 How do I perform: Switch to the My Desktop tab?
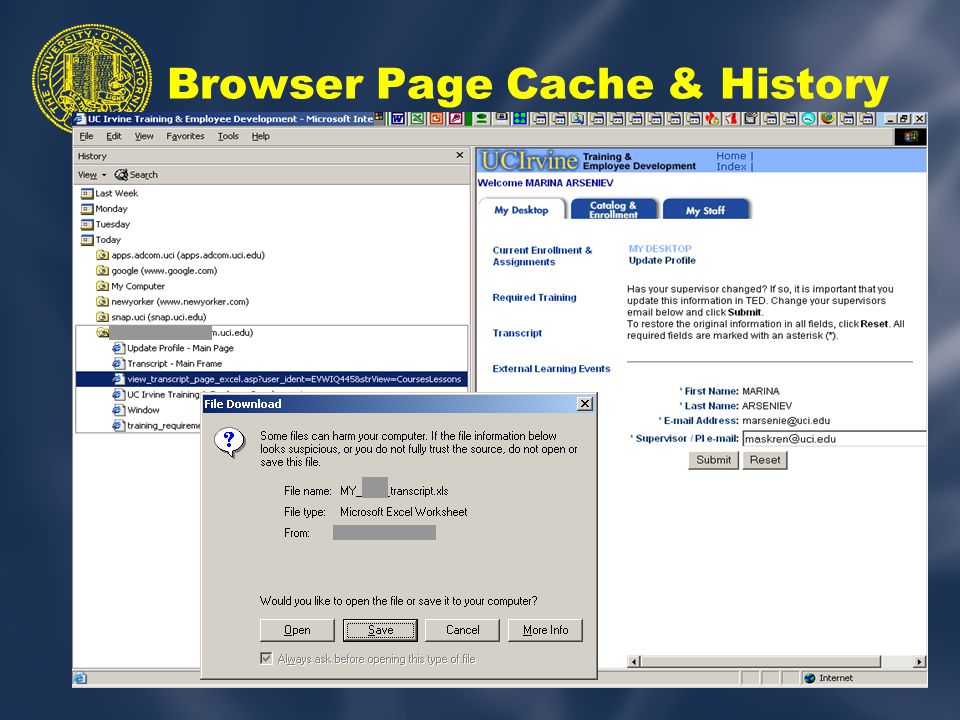(522, 209)
